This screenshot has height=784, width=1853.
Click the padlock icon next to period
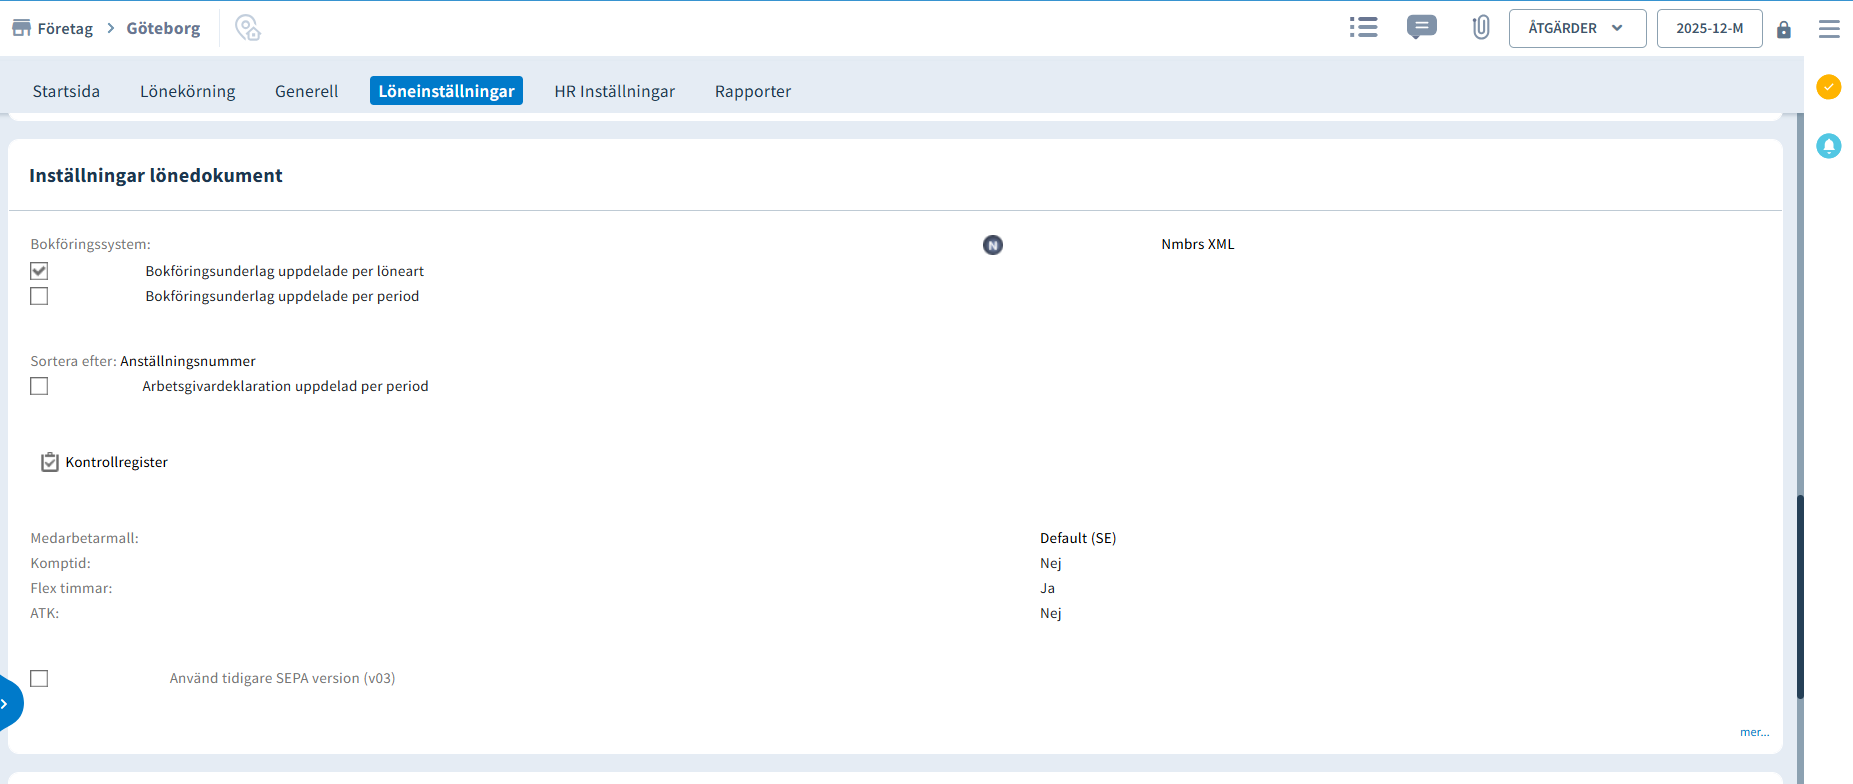click(1784, 29)
